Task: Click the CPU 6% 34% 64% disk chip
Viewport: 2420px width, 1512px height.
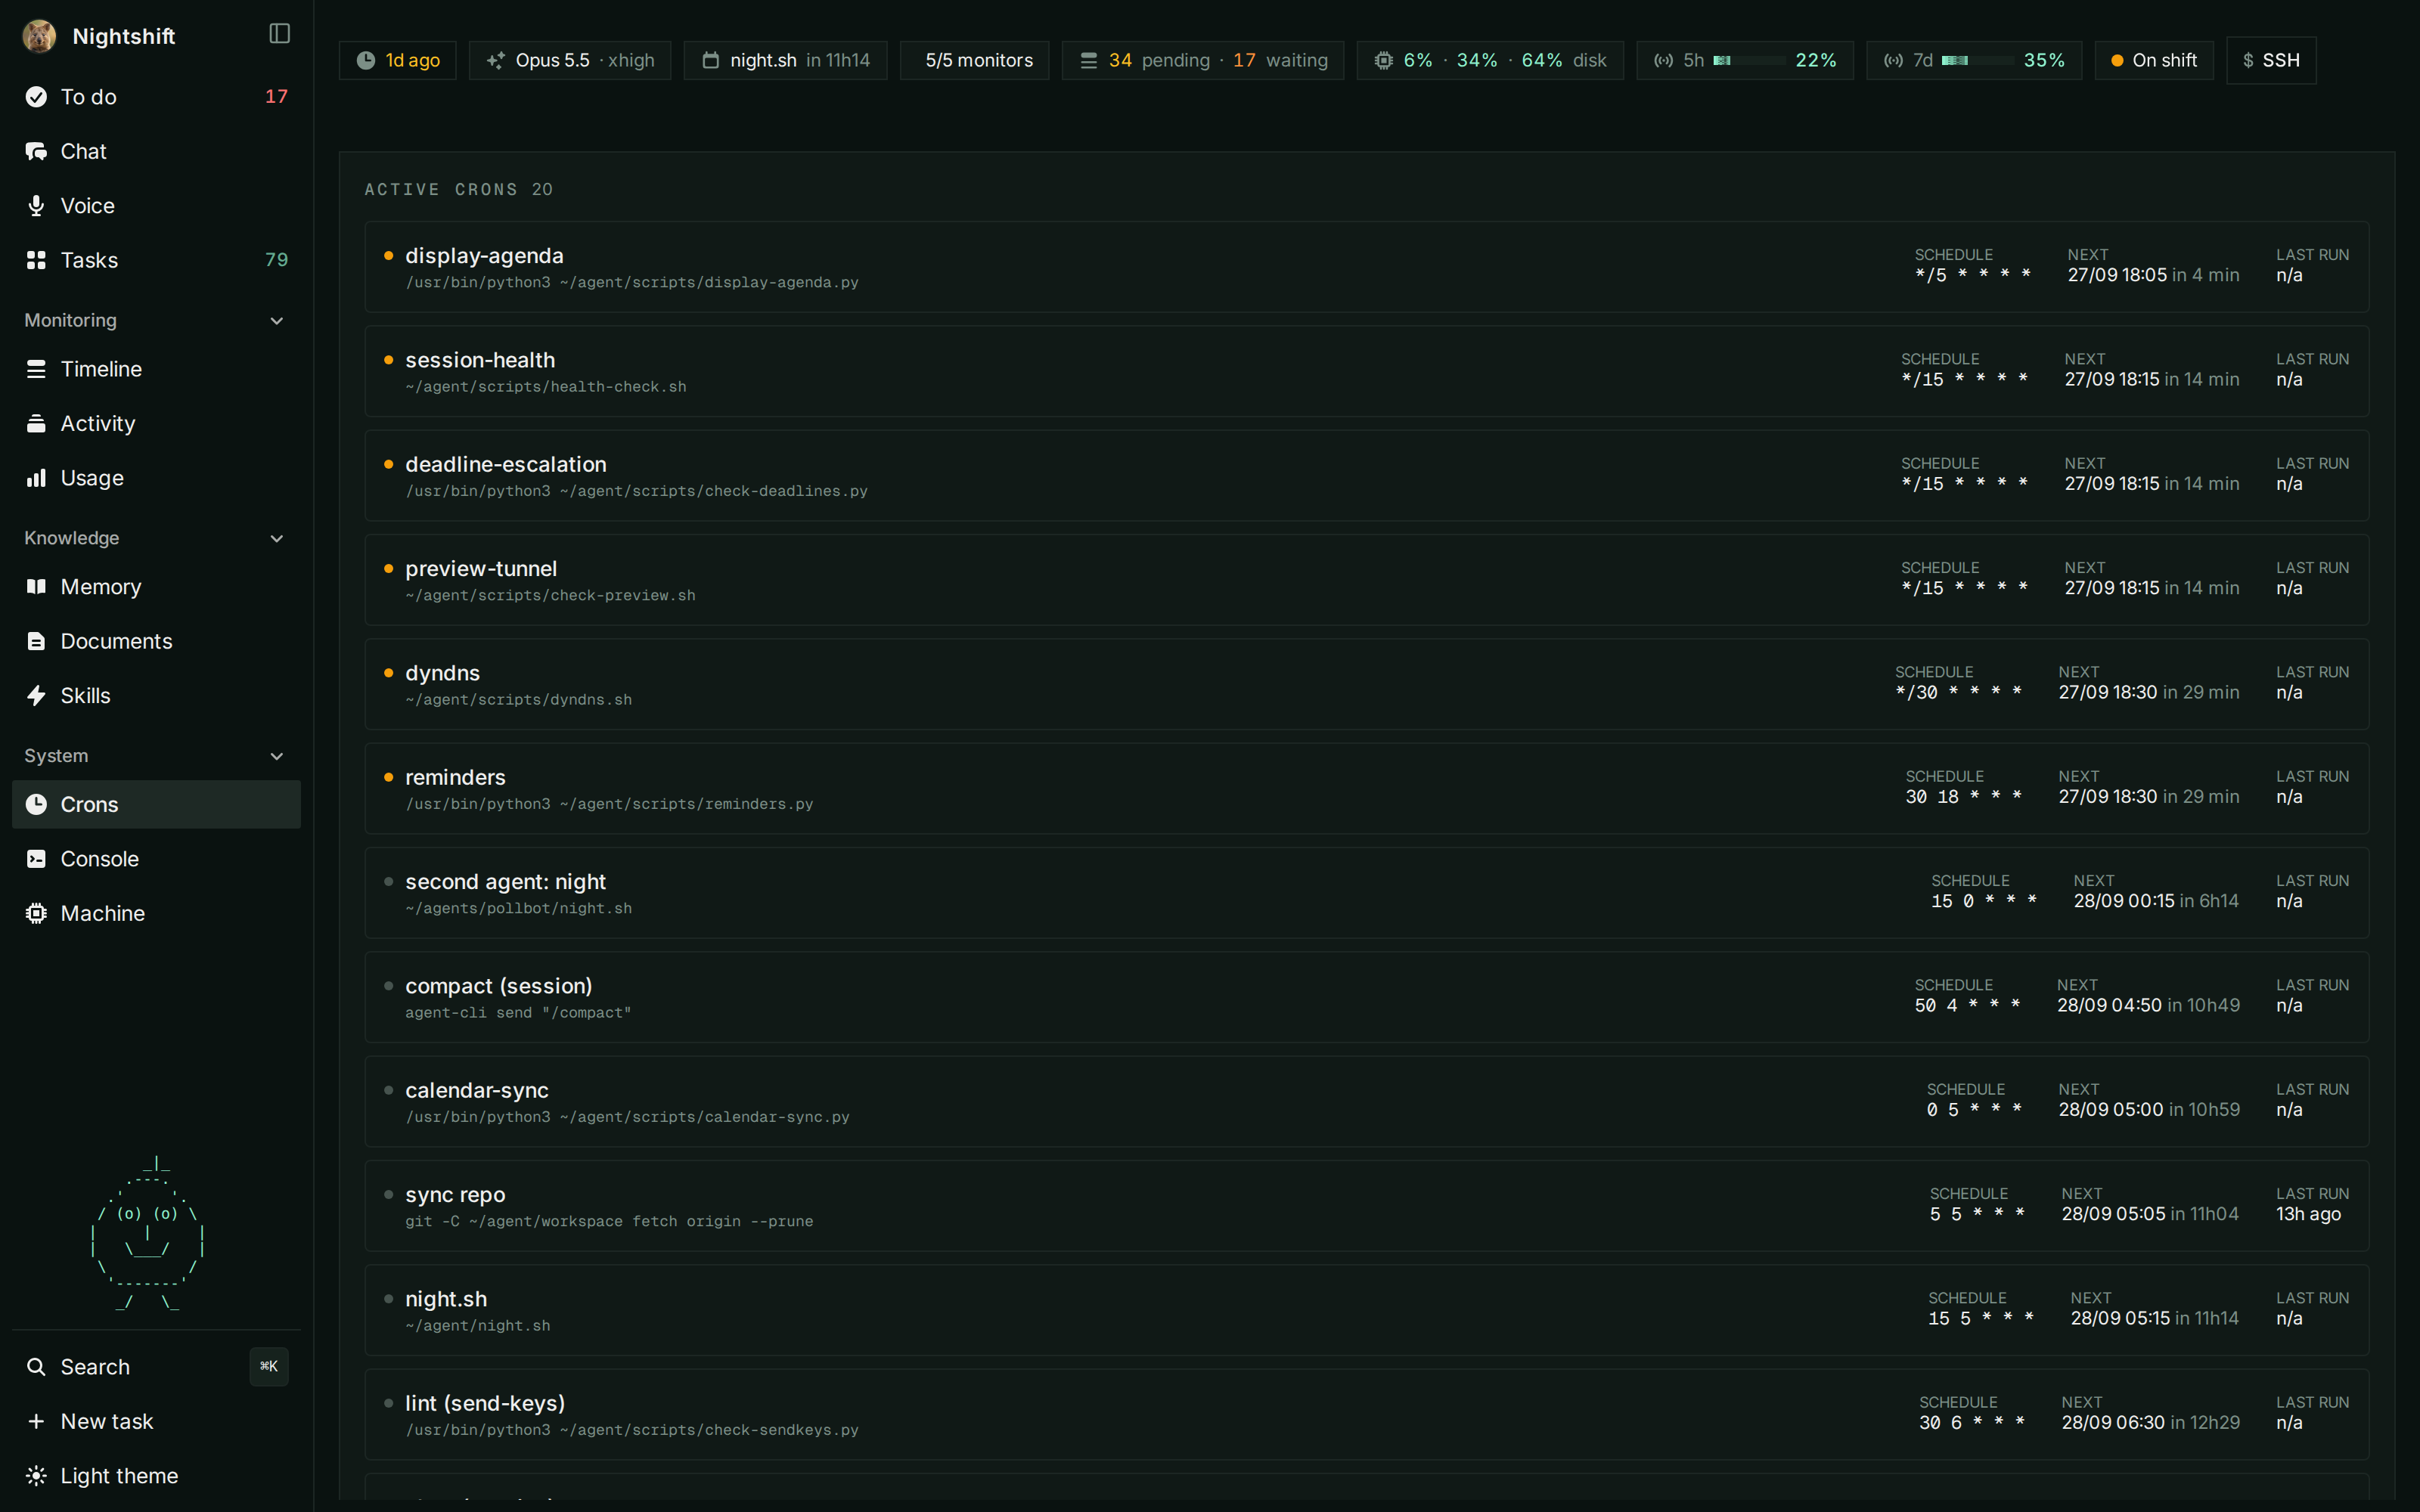Action: pos(1490,60)
